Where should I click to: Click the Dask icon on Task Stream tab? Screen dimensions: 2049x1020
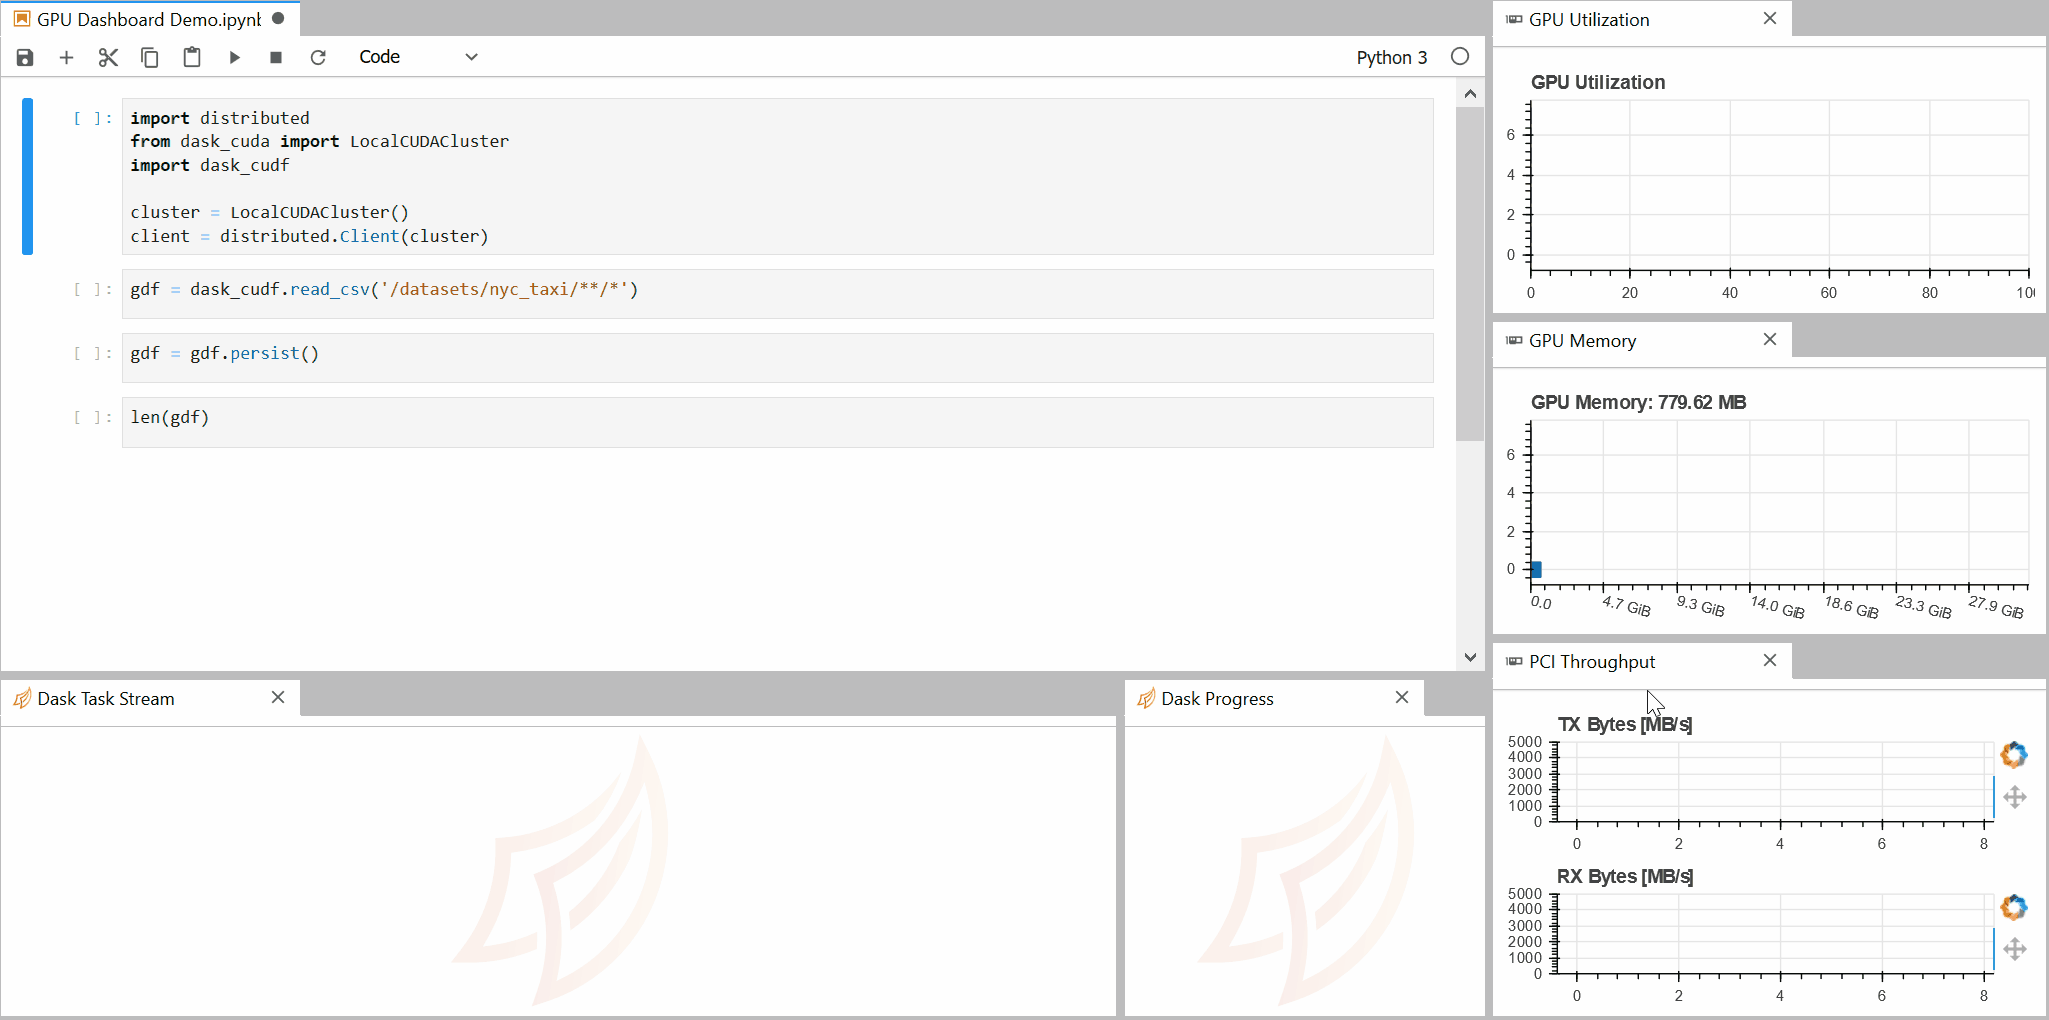click(22, 699)
